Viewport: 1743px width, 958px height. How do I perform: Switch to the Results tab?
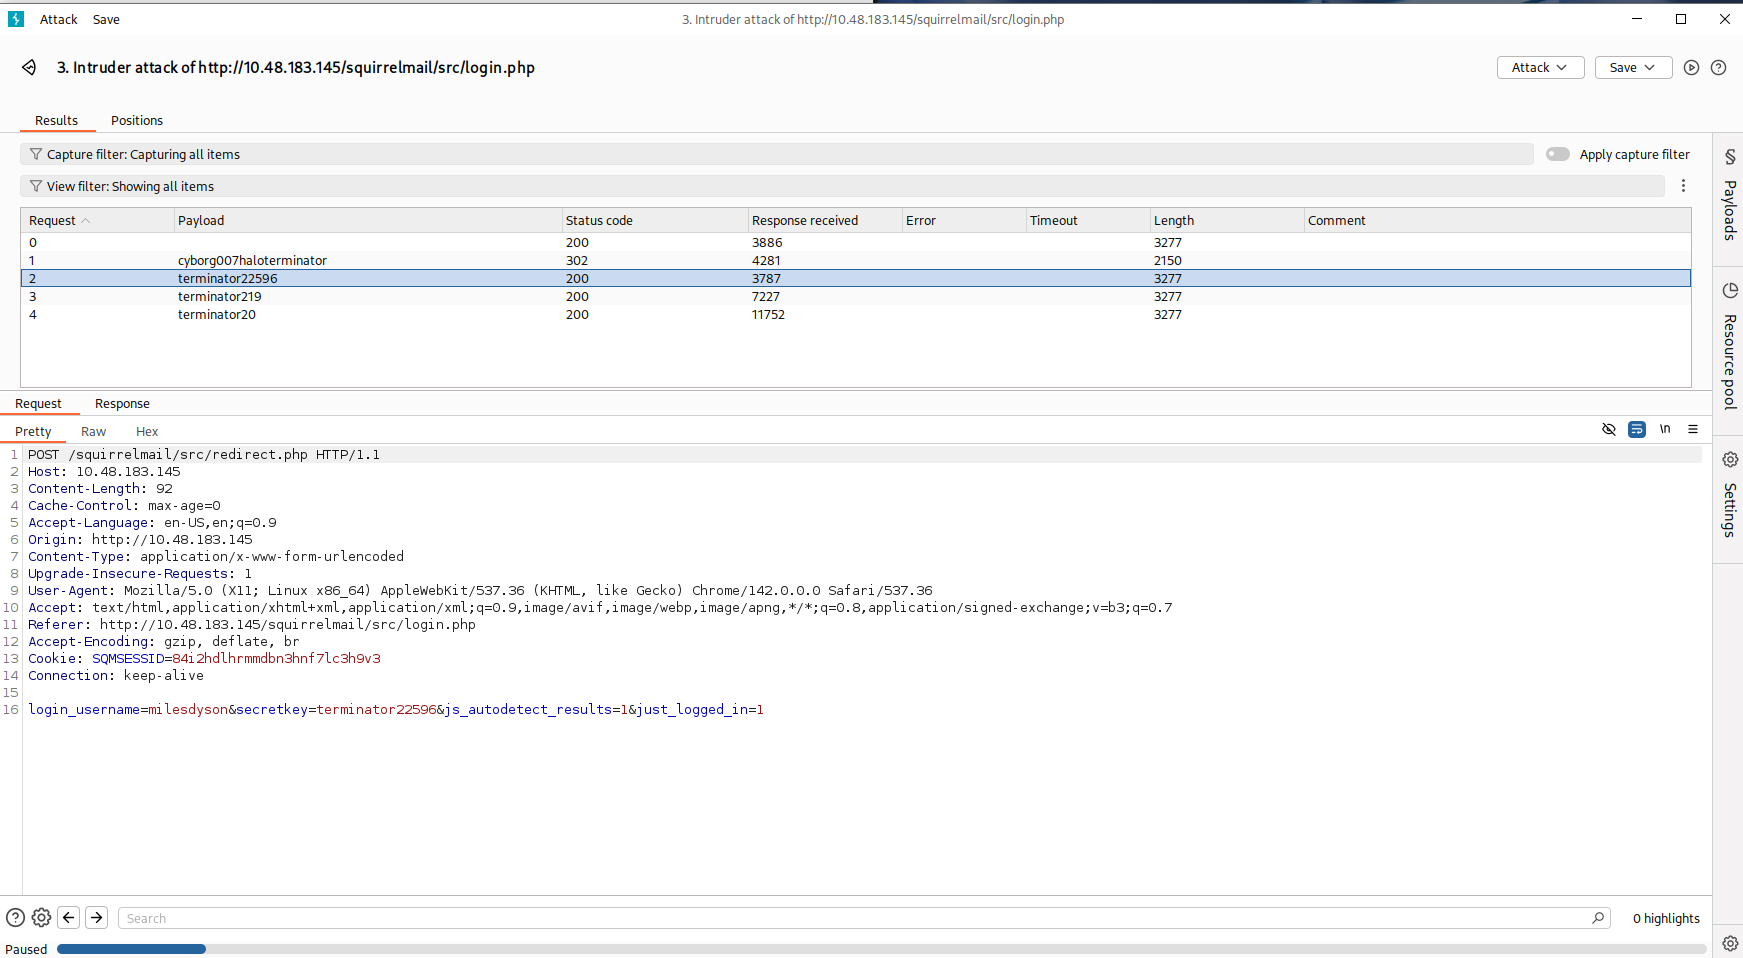[x=57, y=120]
